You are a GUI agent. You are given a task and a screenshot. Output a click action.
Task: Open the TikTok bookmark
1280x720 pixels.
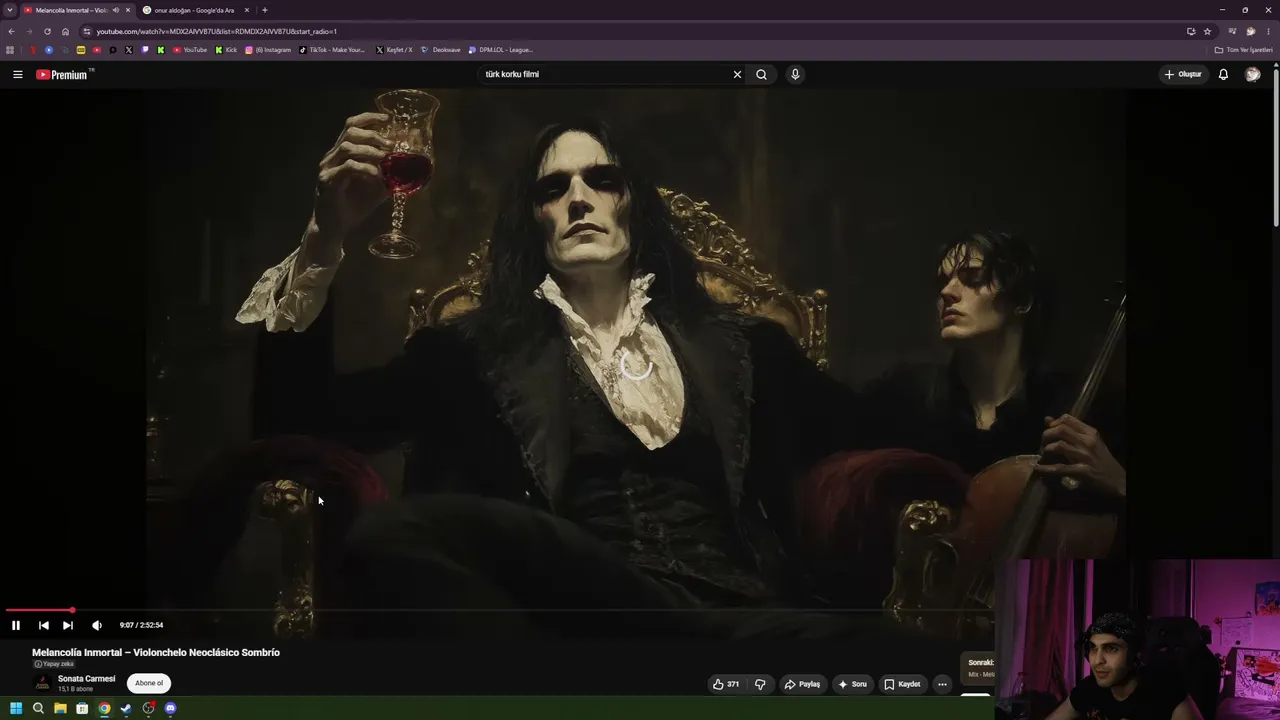(332, 50)
